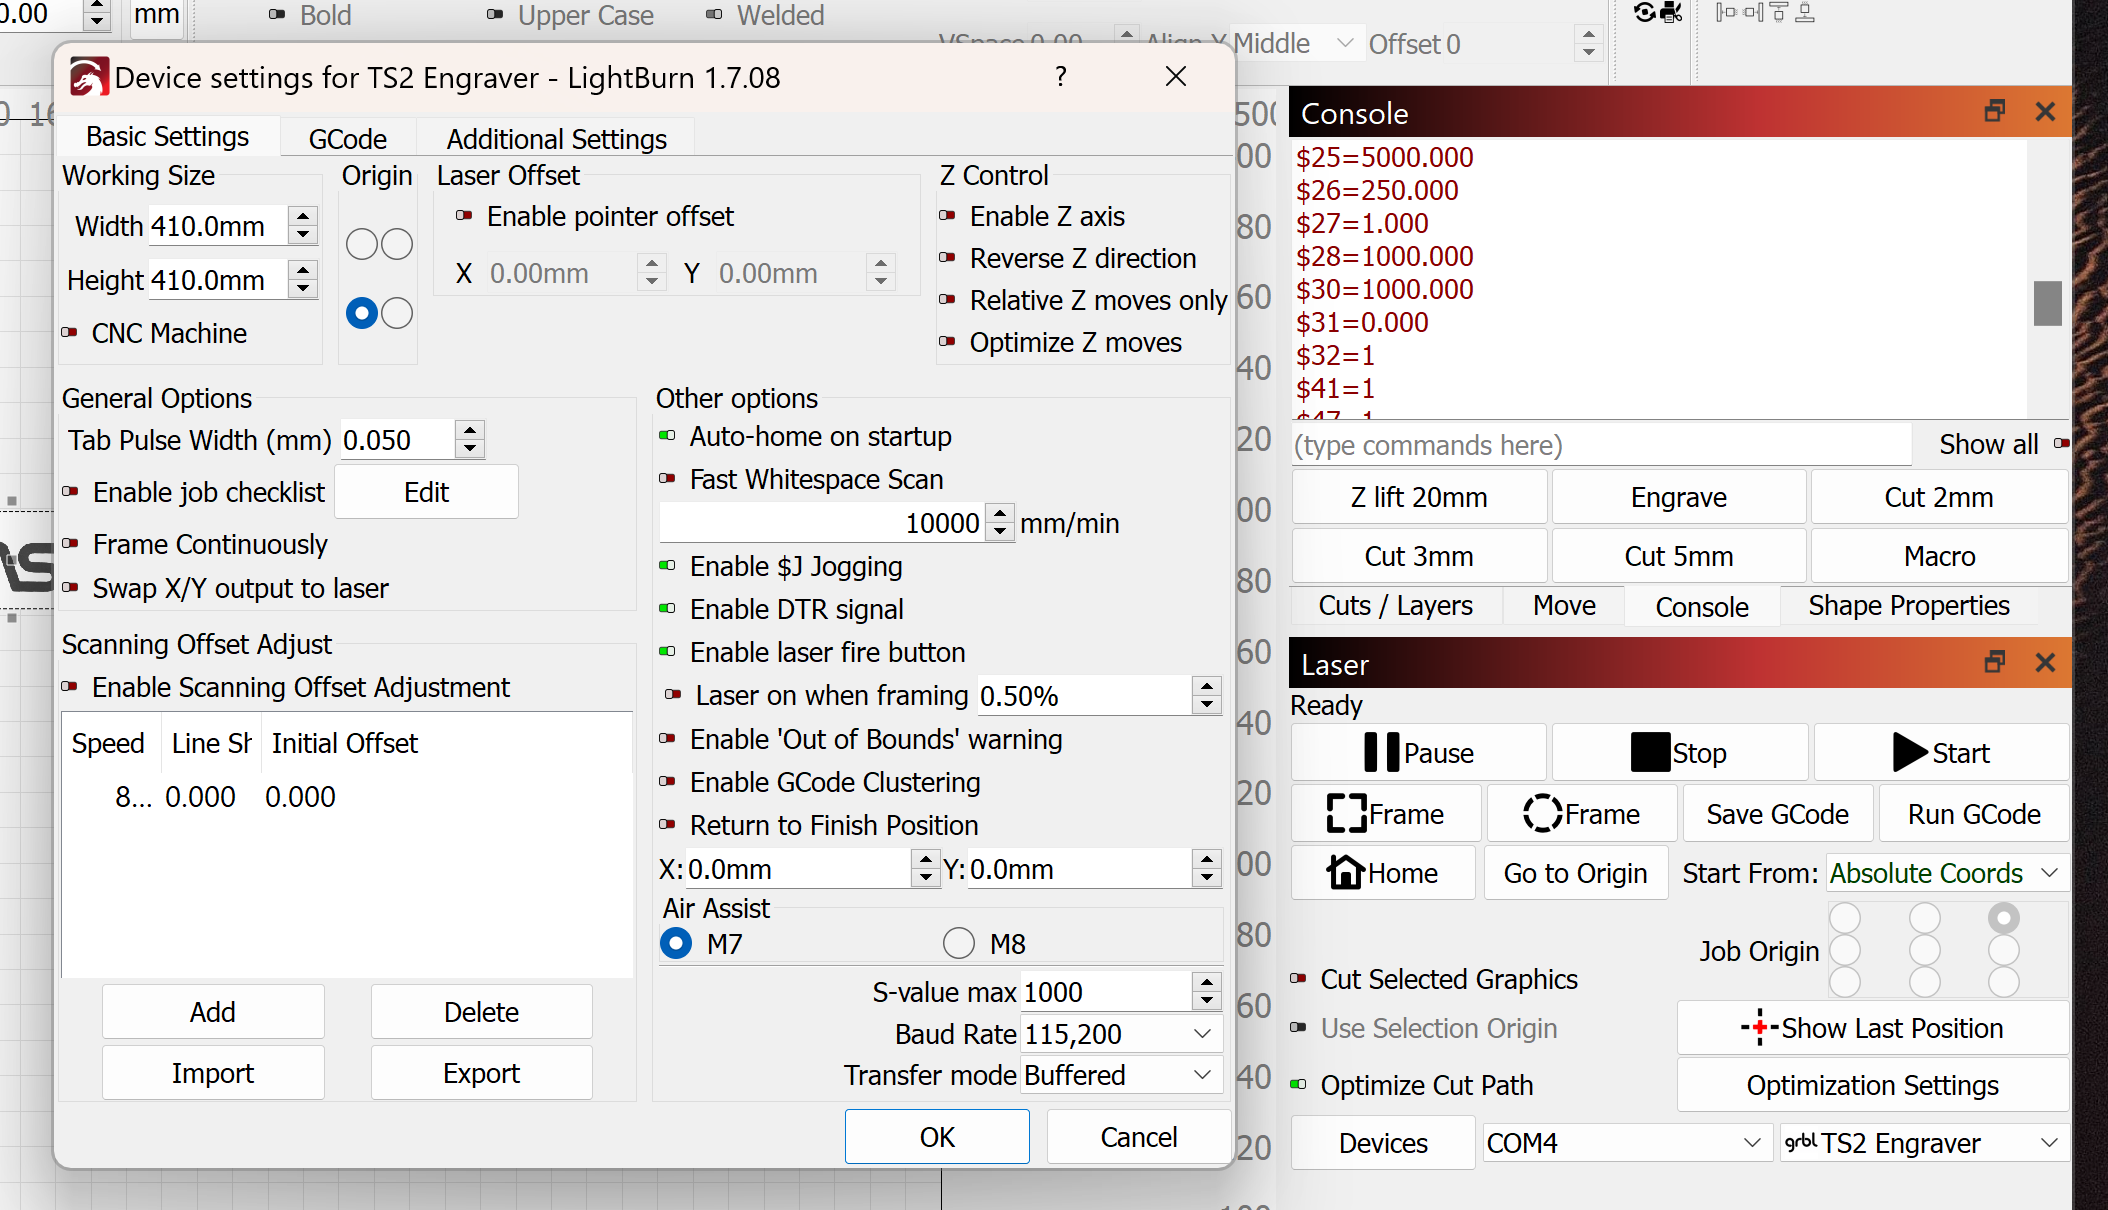Viewport: 2108px width, 1210px height.
Task: Click the Update camera overlay icon
Action: coord(1645,12)
